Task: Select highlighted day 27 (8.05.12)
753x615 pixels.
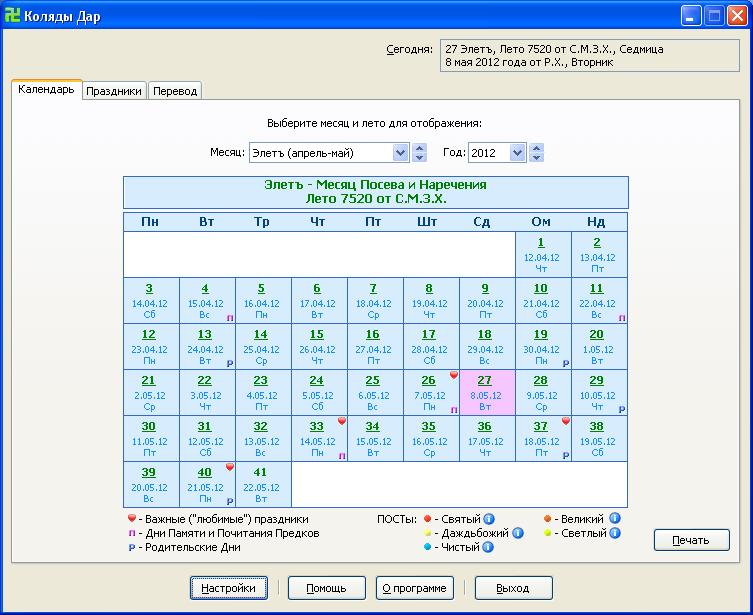Action: [487, 393]
